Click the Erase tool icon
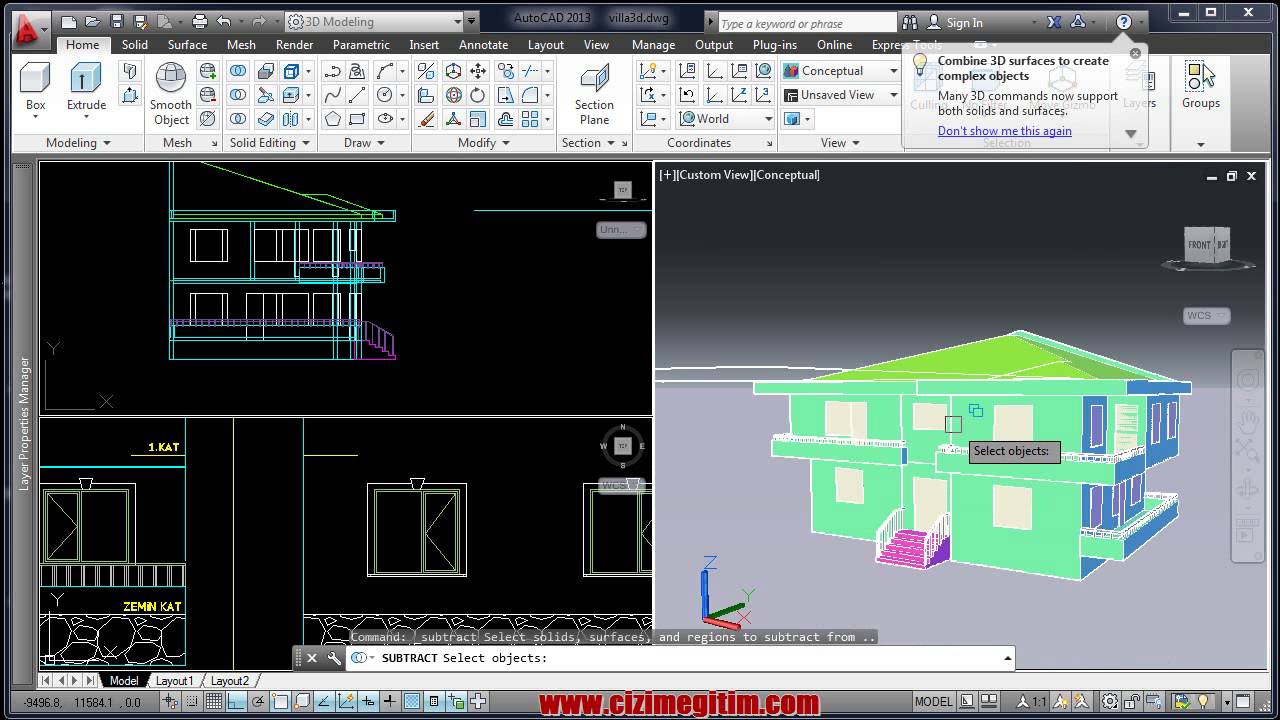1280x720 pixels. [426, 119]
